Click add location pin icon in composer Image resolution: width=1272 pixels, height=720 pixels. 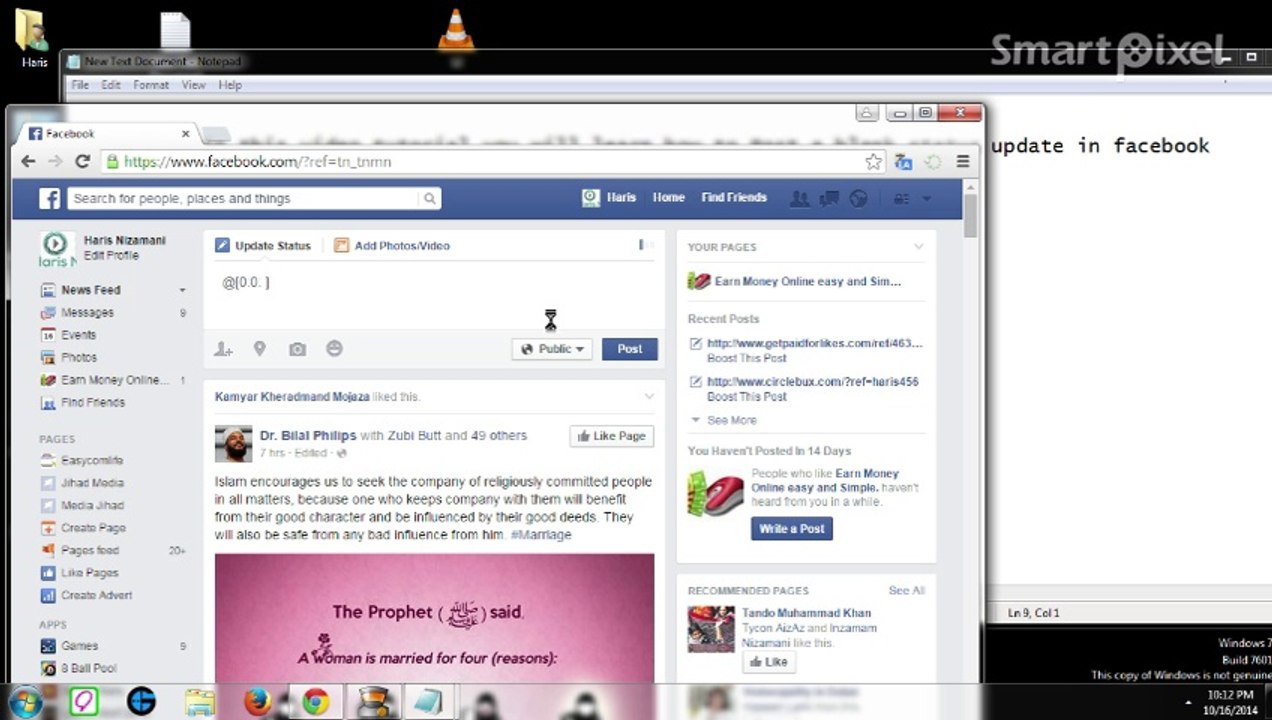pos(260,349)
